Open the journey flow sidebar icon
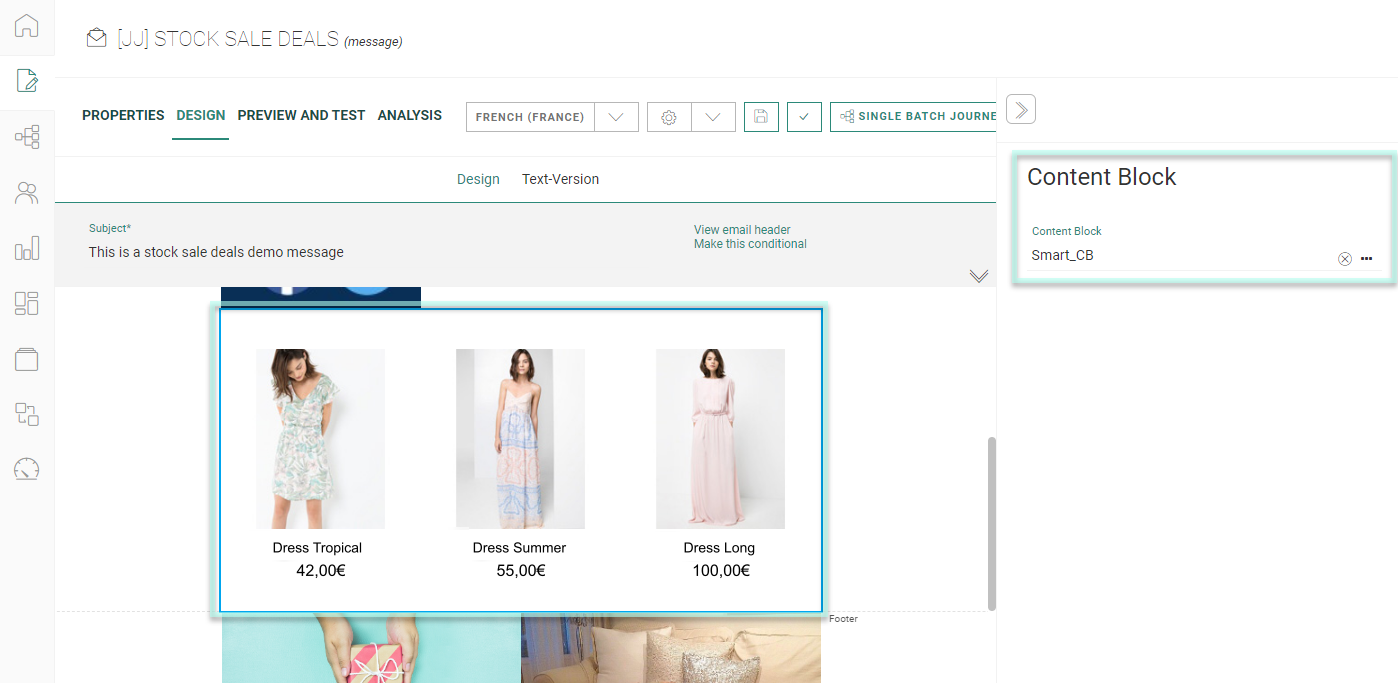1398x683 pixels. coord(27,137)
